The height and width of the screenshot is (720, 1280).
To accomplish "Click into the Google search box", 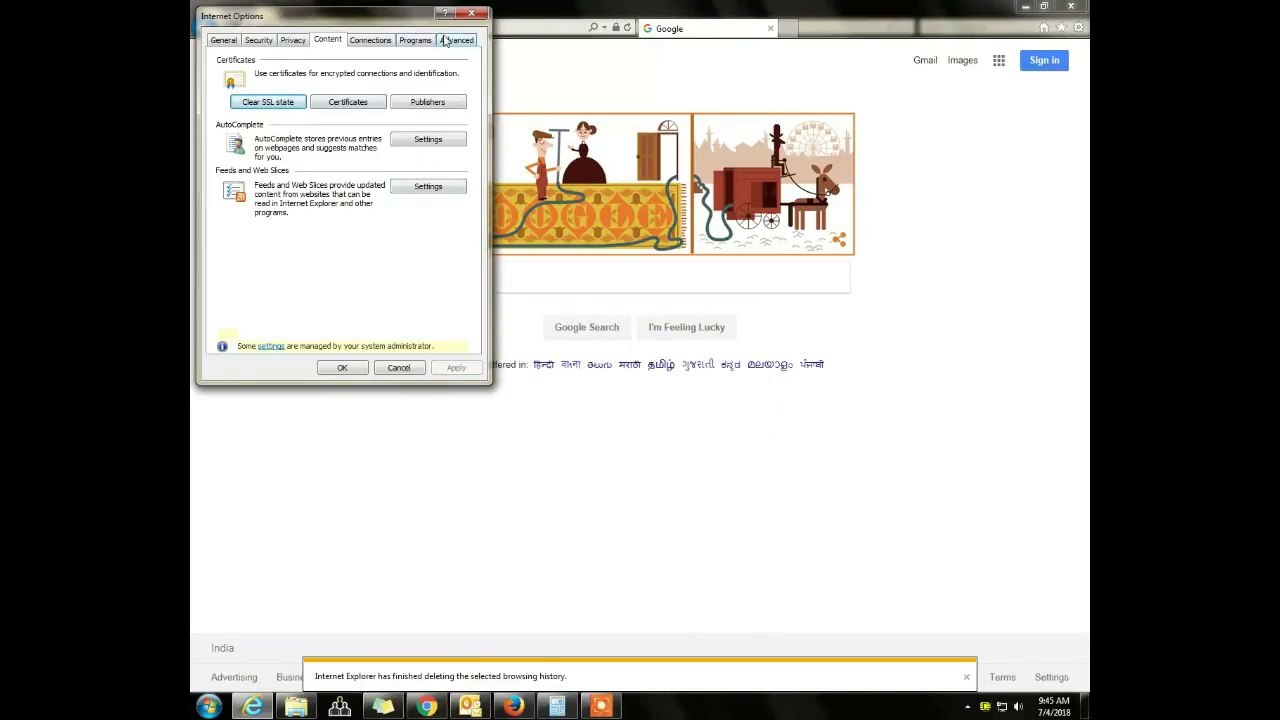I will coord(671,279).
